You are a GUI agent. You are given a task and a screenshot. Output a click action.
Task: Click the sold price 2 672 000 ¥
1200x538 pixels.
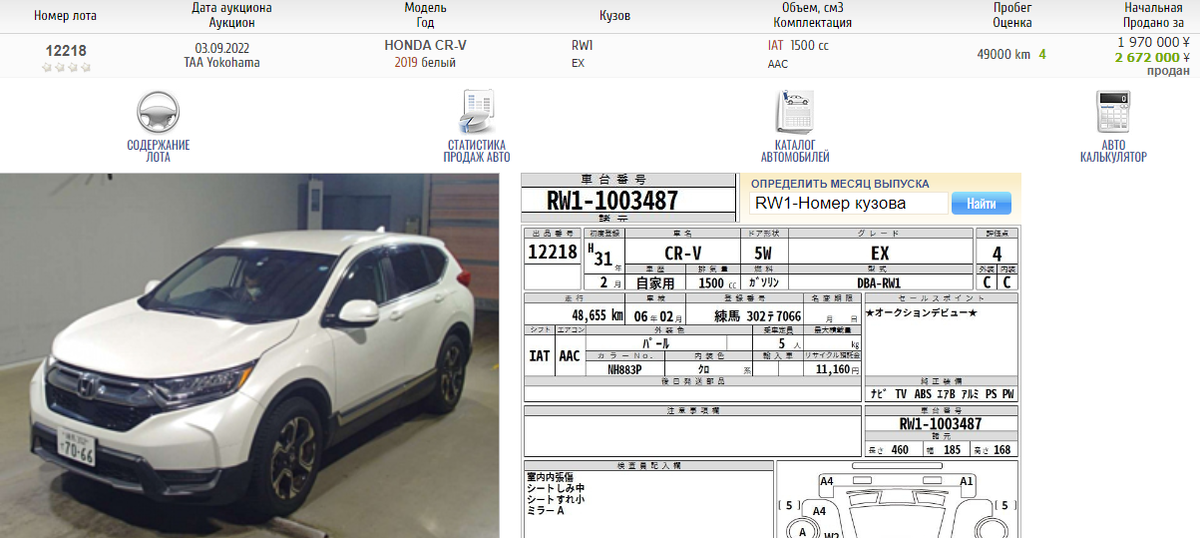(x=1152, y=57)
